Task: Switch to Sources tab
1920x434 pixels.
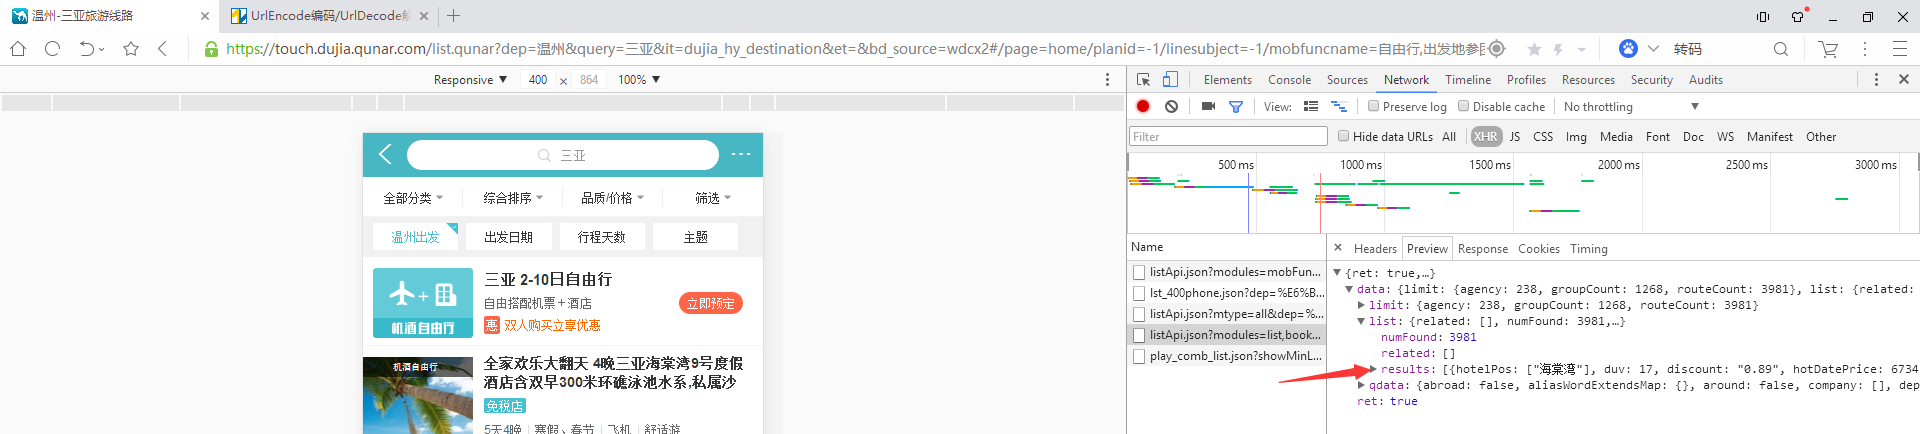Action: point(1347,80)
